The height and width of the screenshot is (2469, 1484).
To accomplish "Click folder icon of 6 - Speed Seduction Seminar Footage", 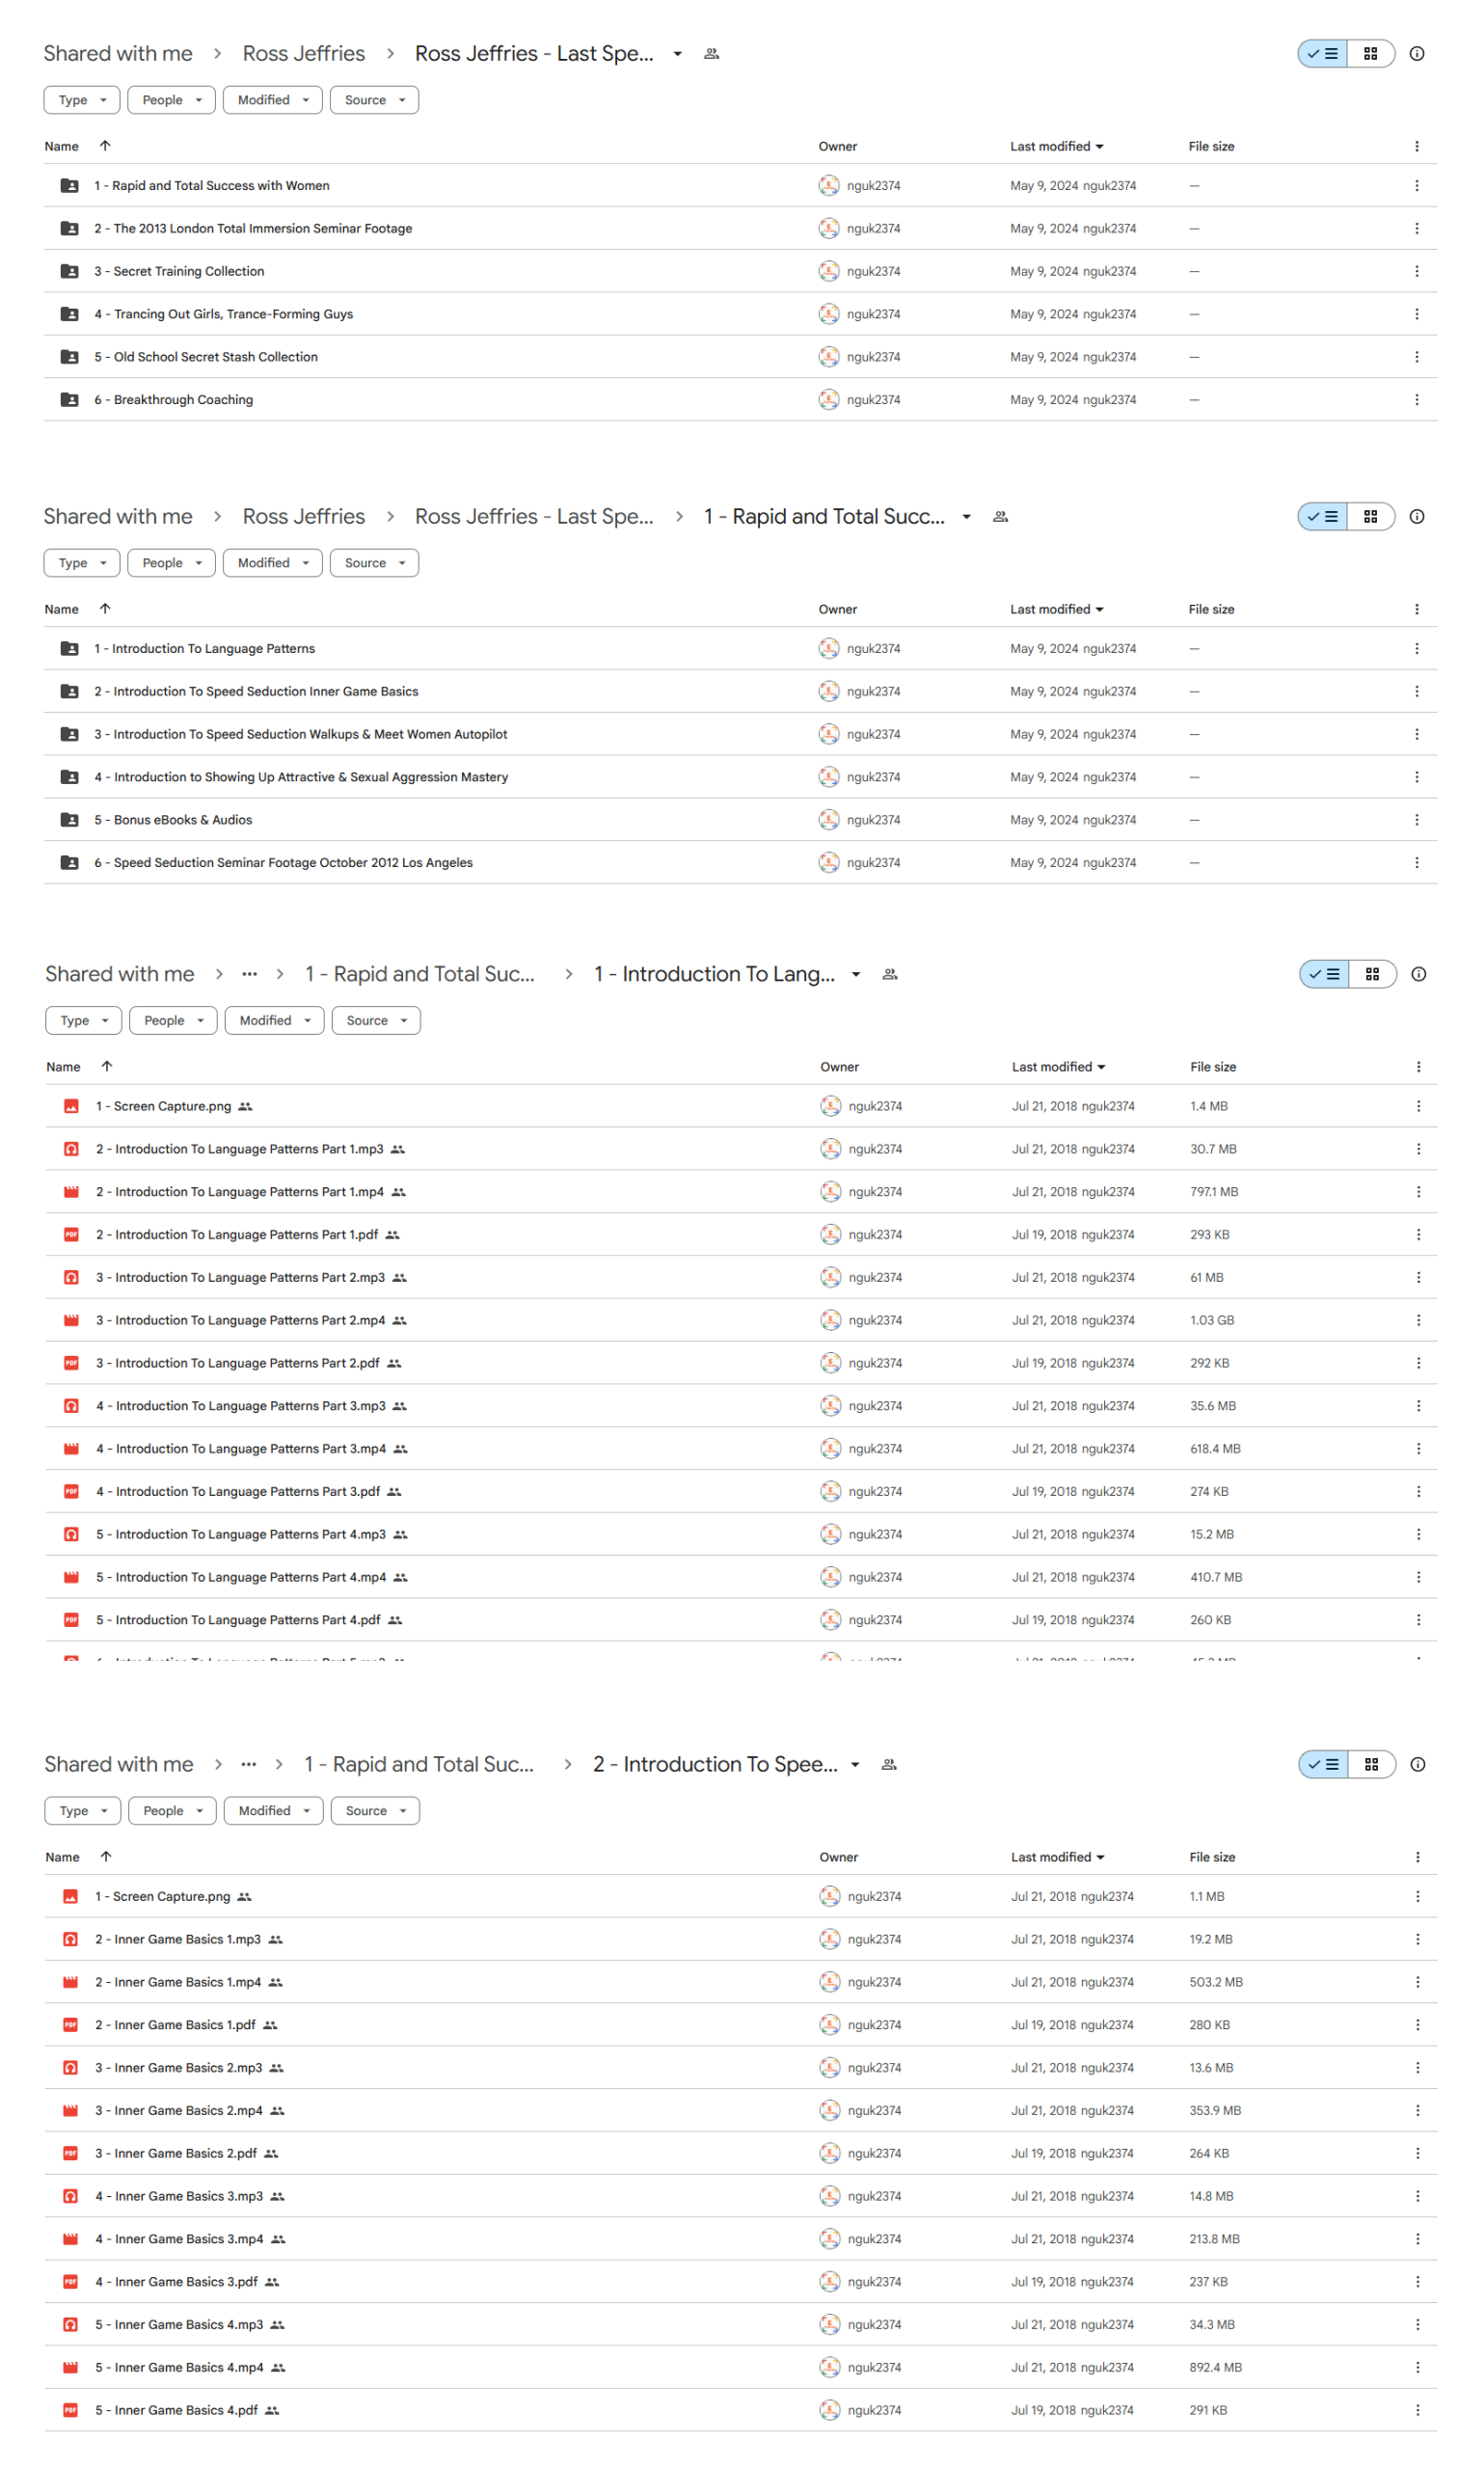I will [x=69, y=862].
